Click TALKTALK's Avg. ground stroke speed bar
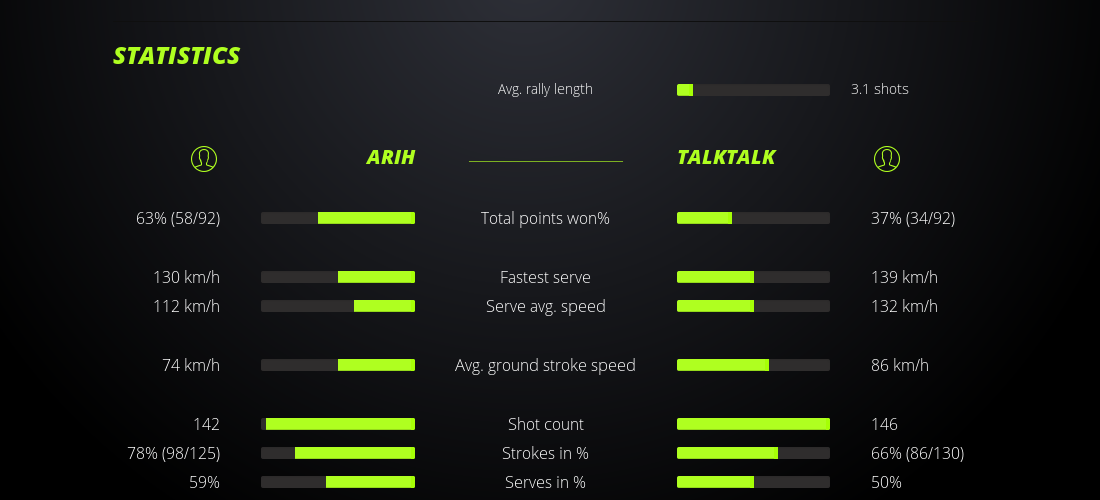 [x=753, y=365]
